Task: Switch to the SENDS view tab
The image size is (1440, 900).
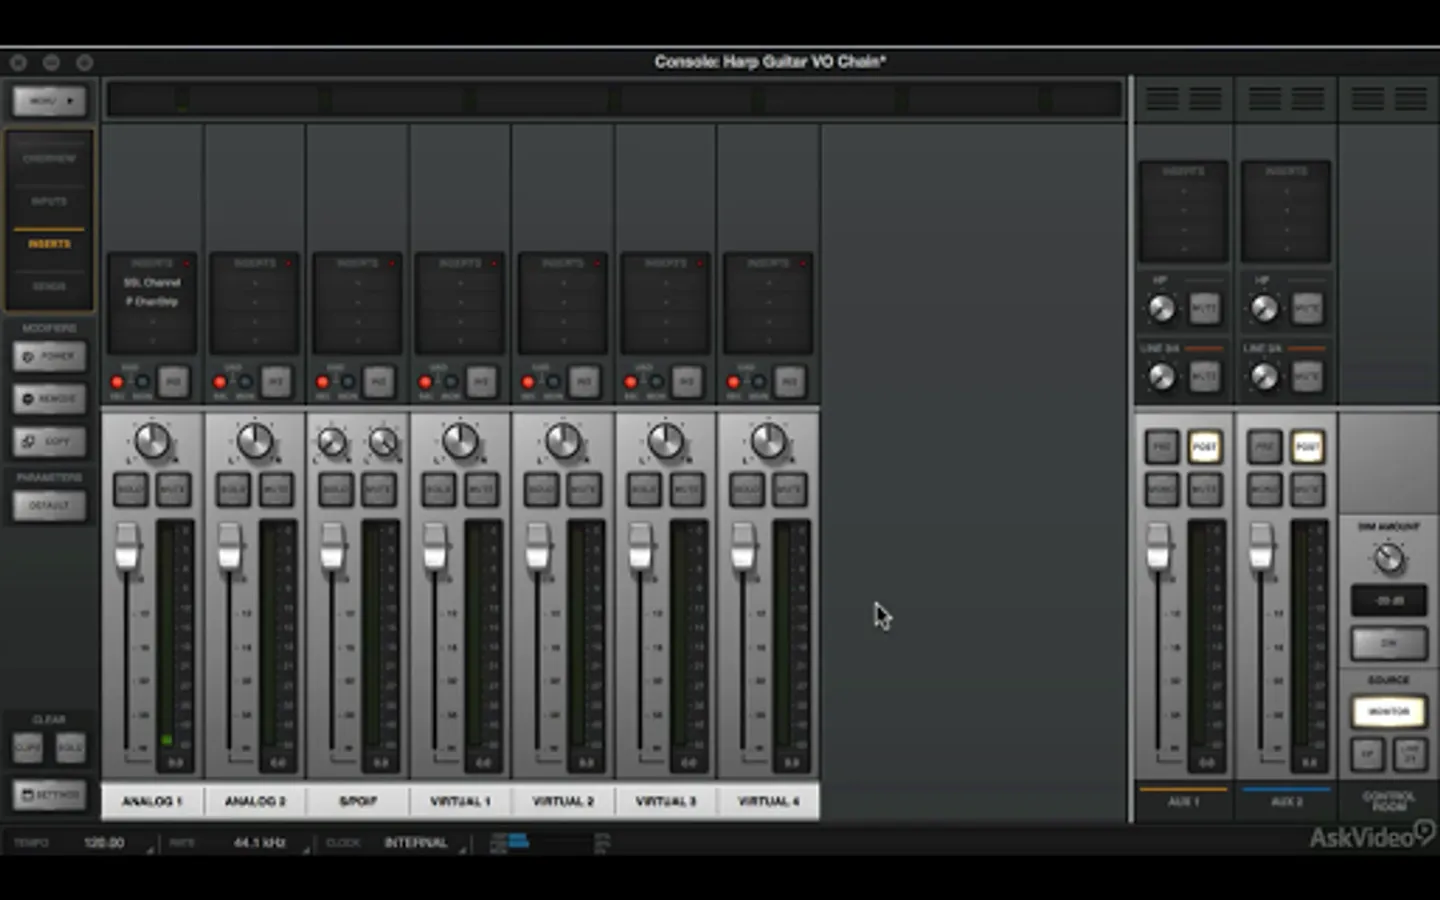Action: (x=49, y=286)
